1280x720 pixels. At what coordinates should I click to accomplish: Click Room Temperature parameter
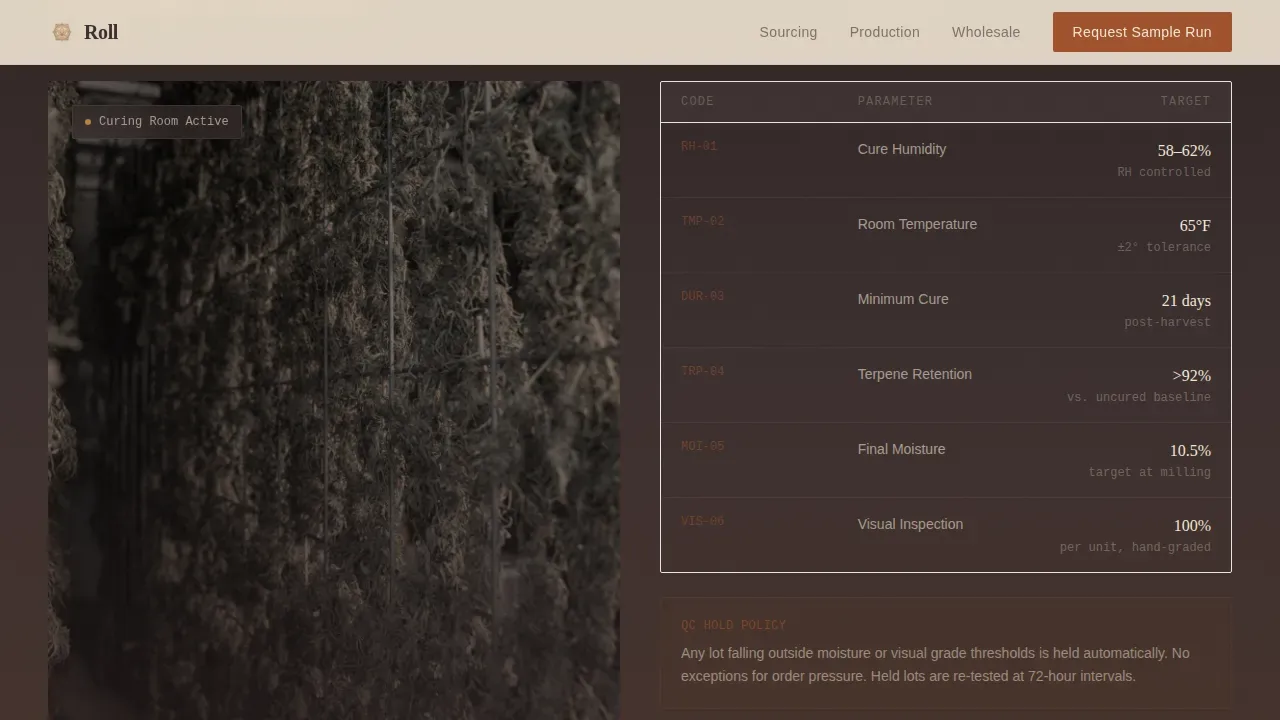[x=917, y=224]
